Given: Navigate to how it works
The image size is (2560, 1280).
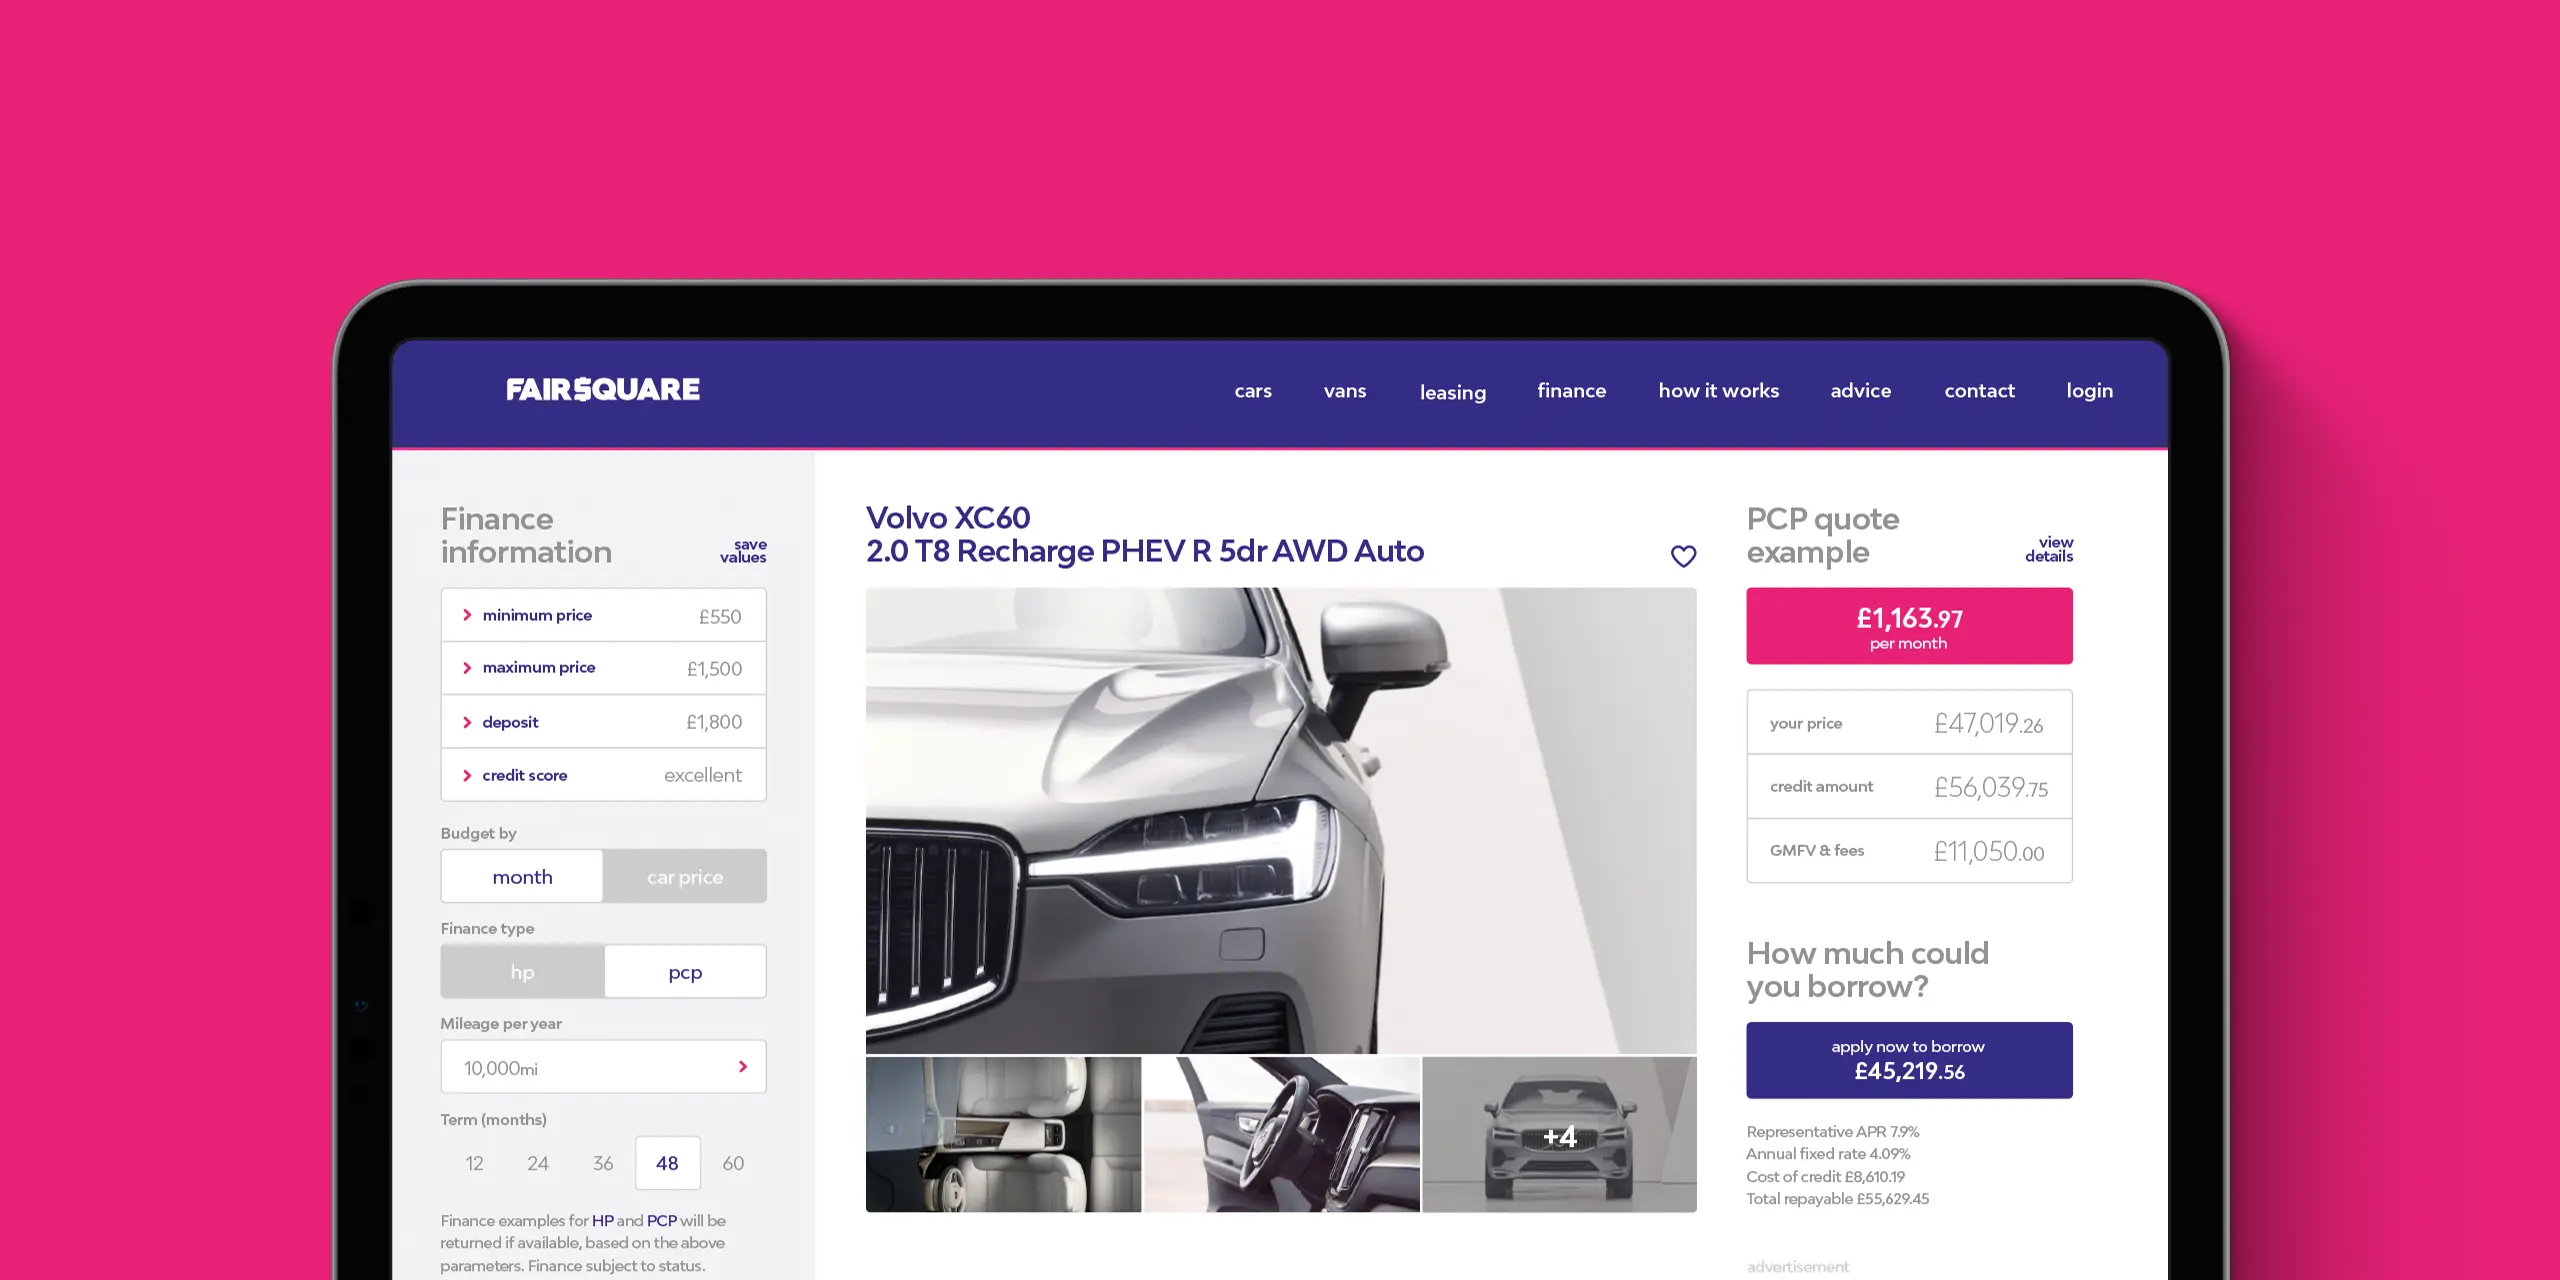Looking at the screenshot, I should [x=1719, y=391].
